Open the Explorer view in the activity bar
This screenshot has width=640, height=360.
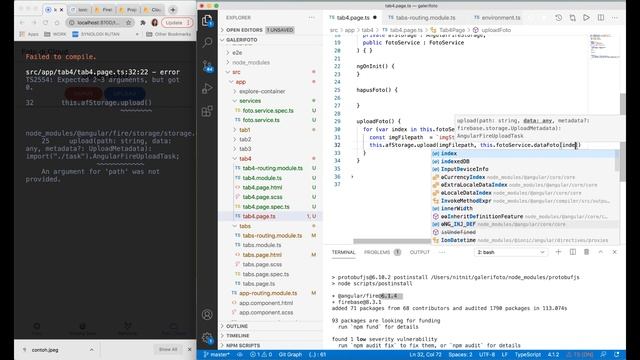click(207, 20)
